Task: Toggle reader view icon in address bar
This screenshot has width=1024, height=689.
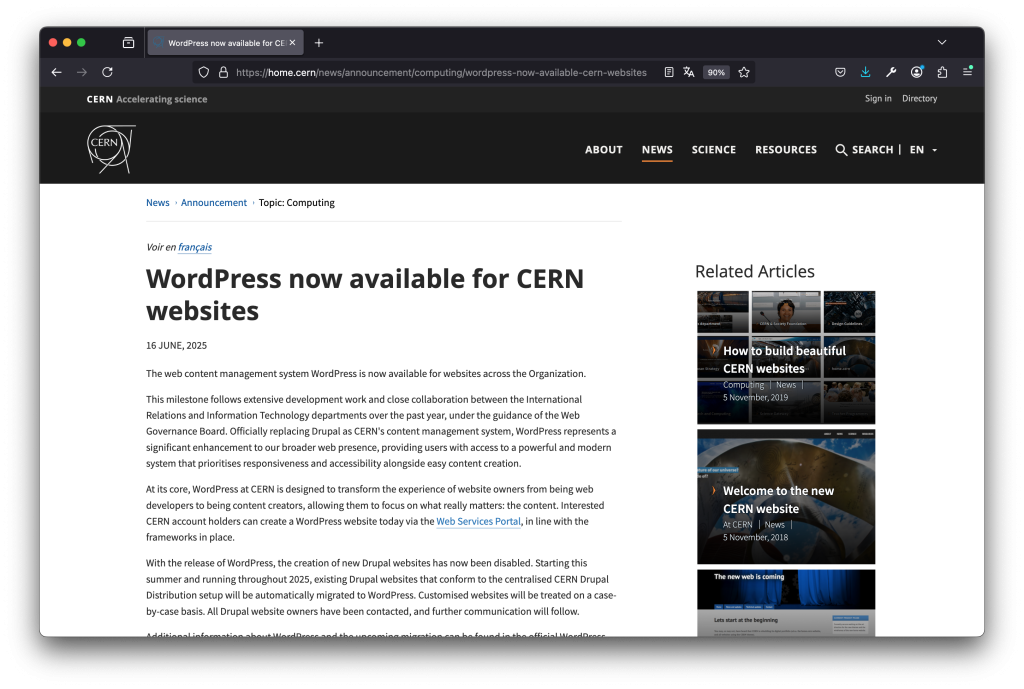Action: [669, 72]
